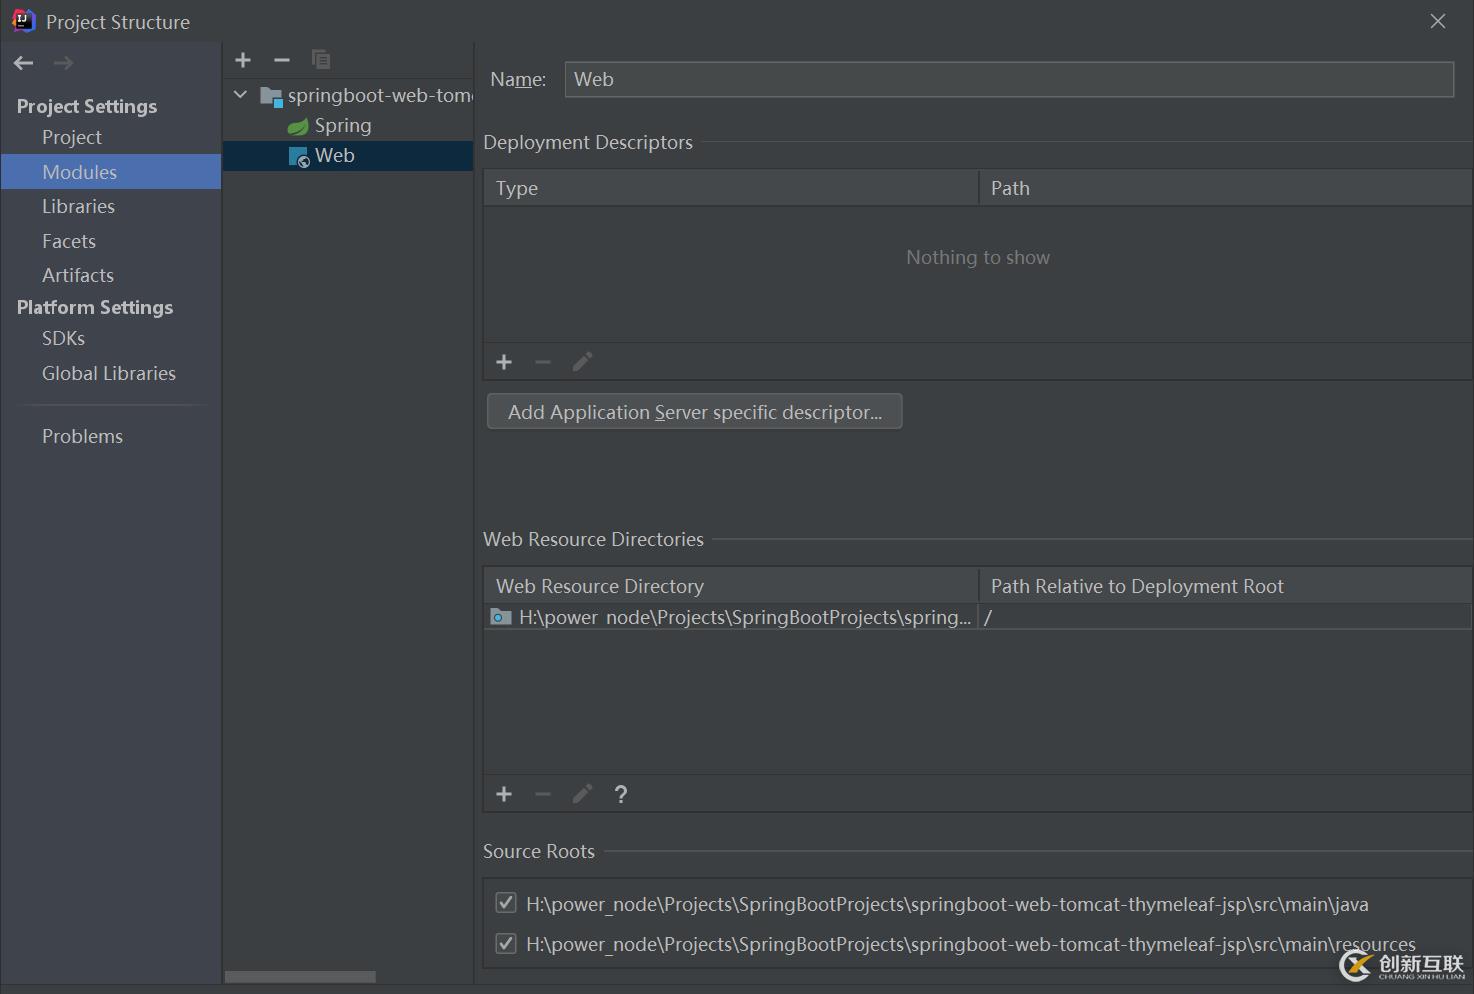Open Libraries in Project Settings
1474x994 pixels.
pyautogui.click(x=78, y=207)
